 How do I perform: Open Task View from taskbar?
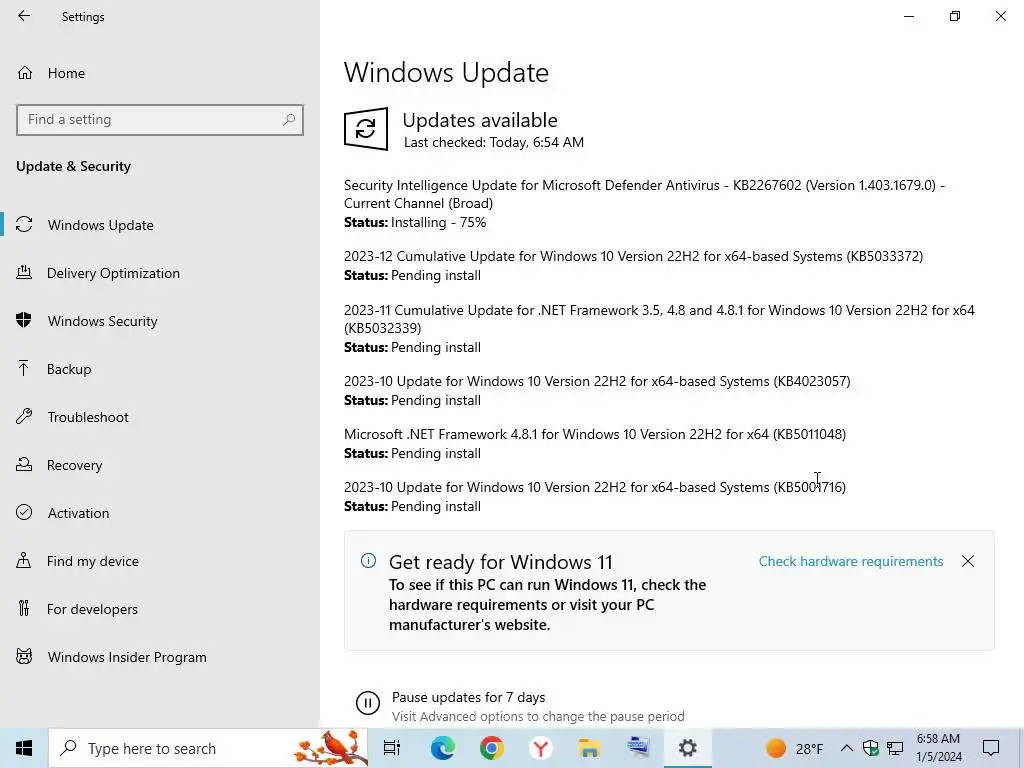(392, 748)
